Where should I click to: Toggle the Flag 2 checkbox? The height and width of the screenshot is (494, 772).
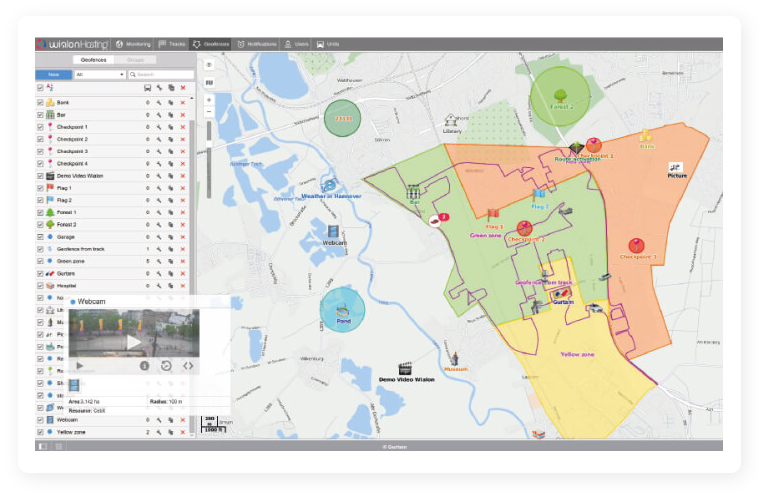click(x=40, y=200)
